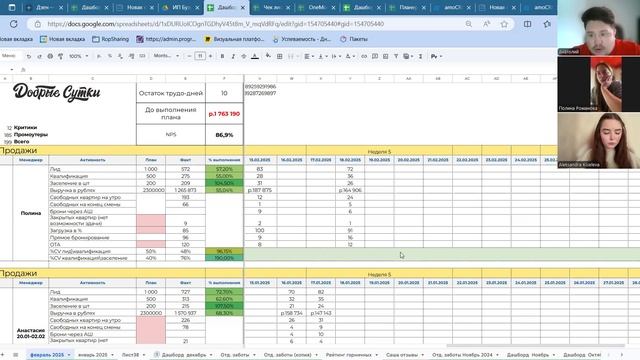Image resolution: width=640 pixels, height=360 pixels.
Task: Toggle bold formatting
Action: coord(222,56)
